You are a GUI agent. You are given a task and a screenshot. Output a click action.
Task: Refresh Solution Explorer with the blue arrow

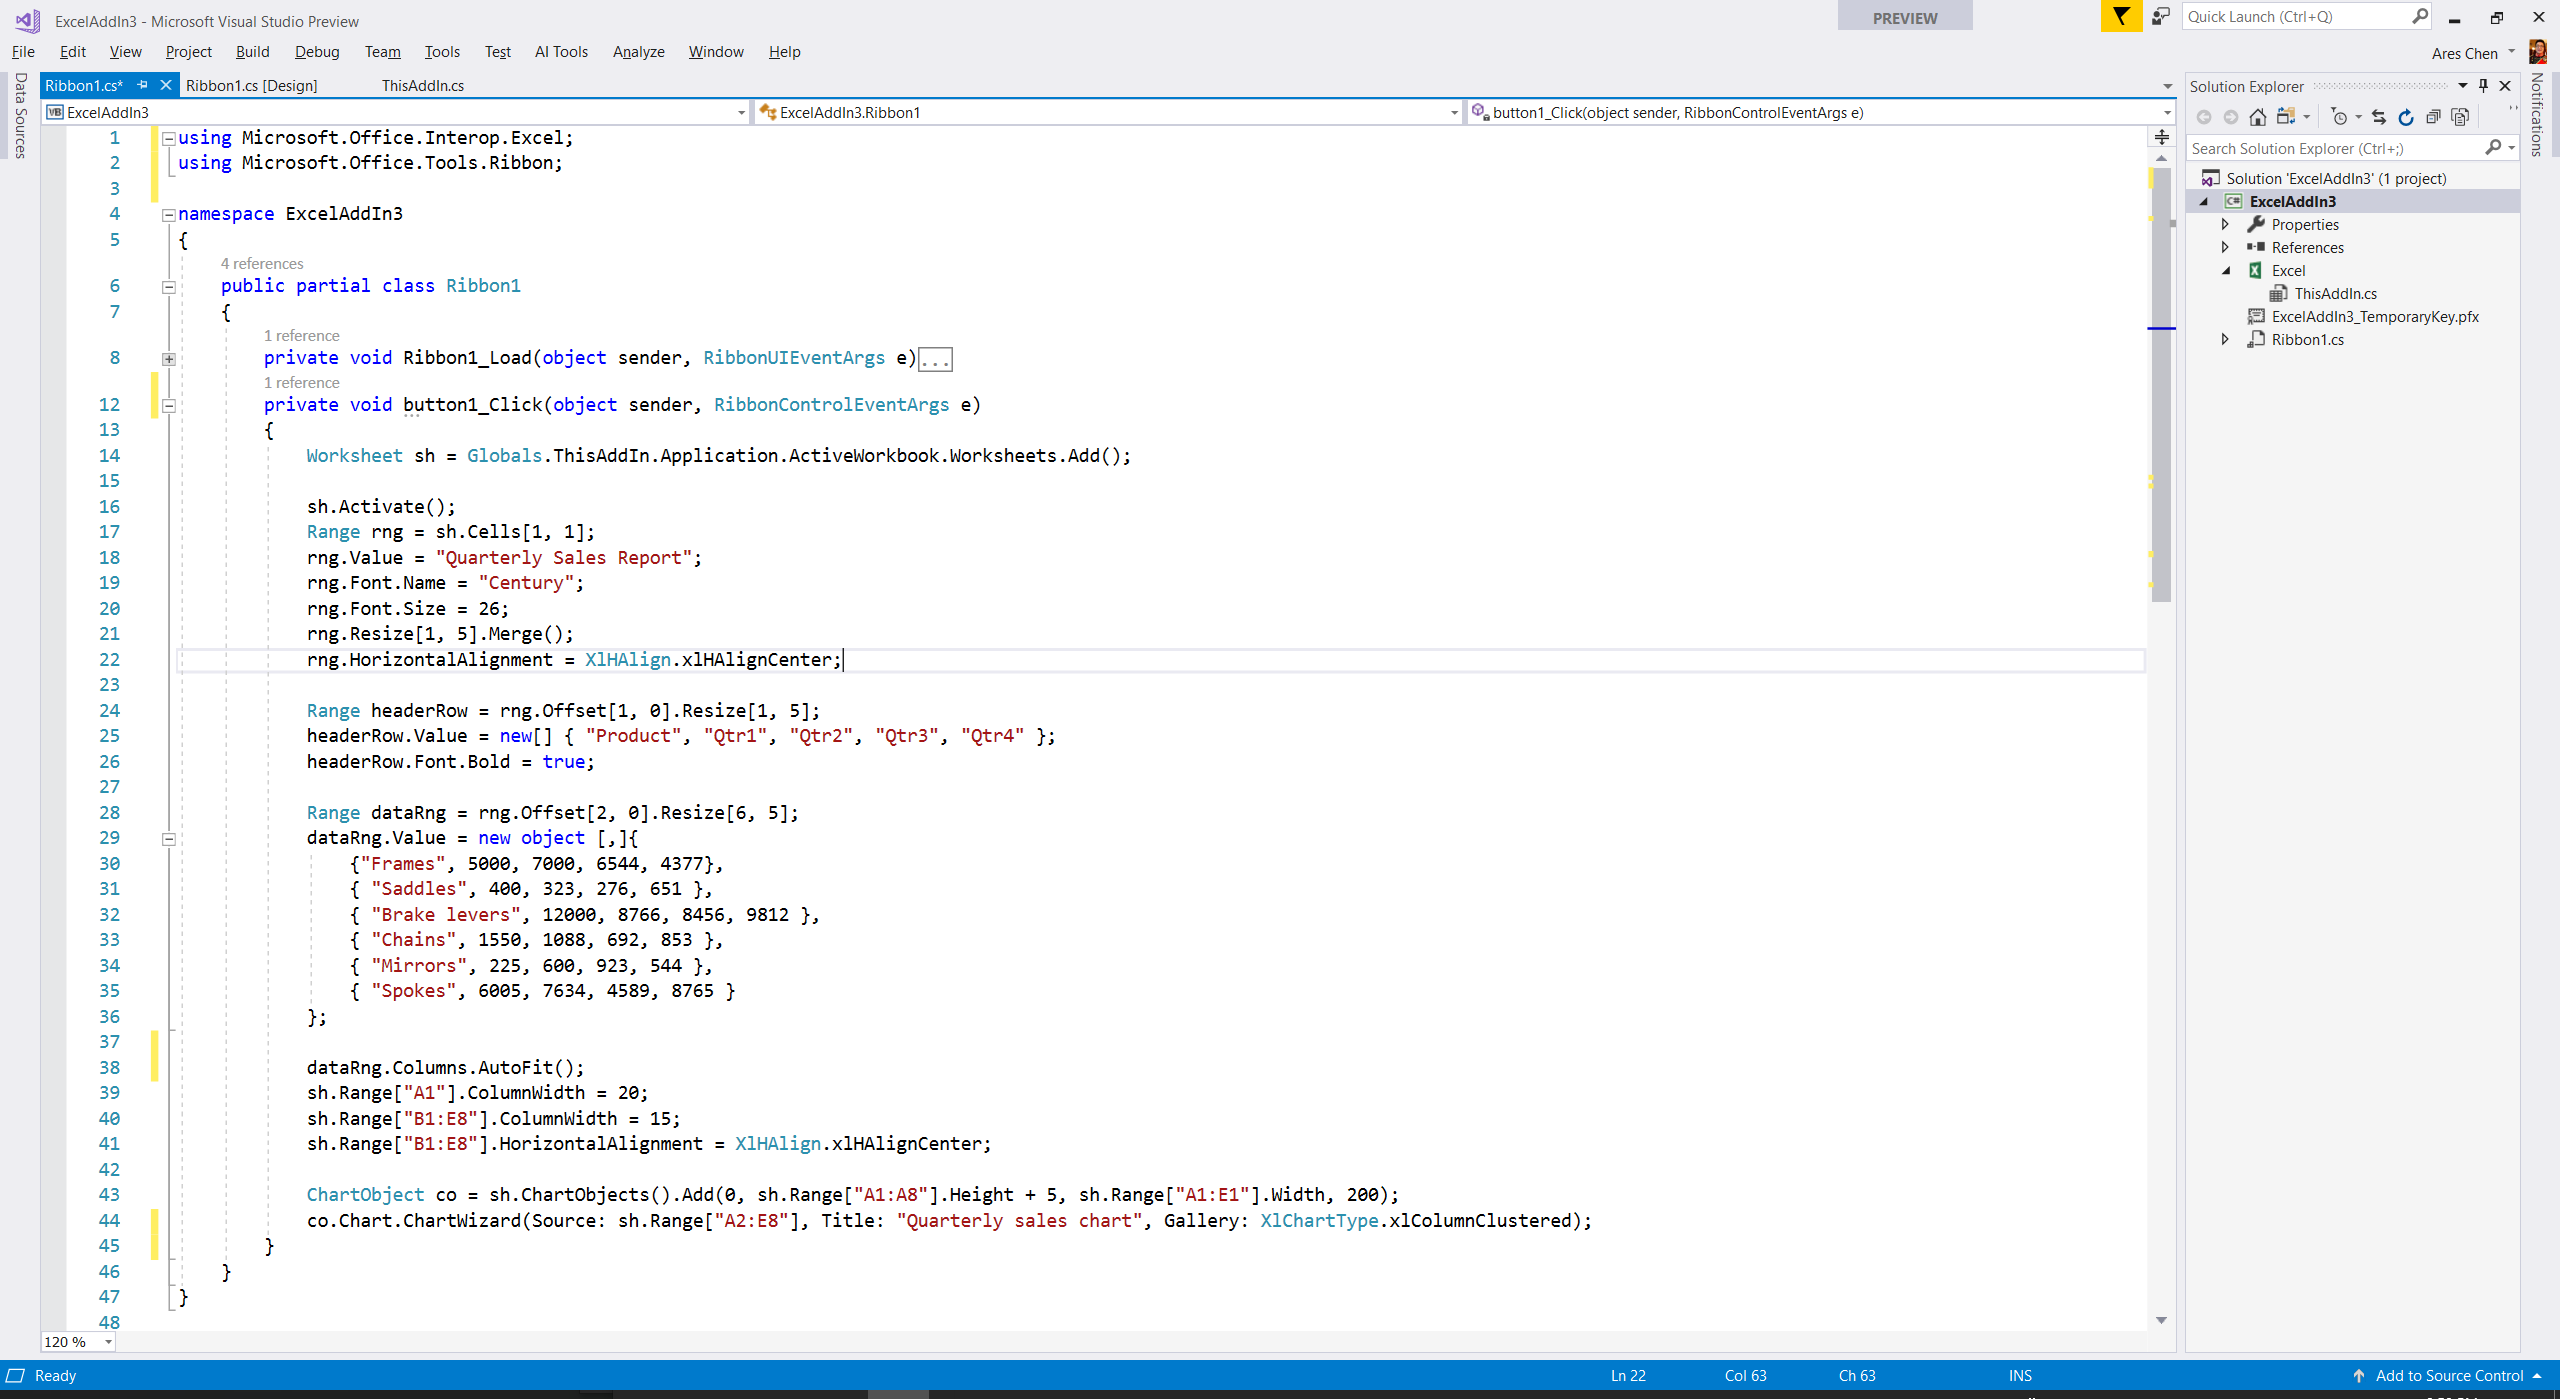[x=2406, y=117]
